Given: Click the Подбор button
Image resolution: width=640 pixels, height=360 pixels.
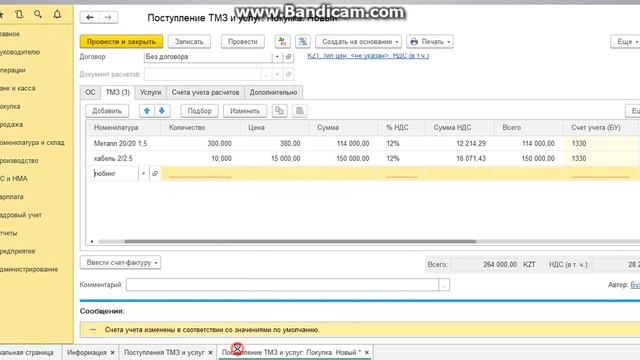Looking at the screenshot, I should 200,111.
